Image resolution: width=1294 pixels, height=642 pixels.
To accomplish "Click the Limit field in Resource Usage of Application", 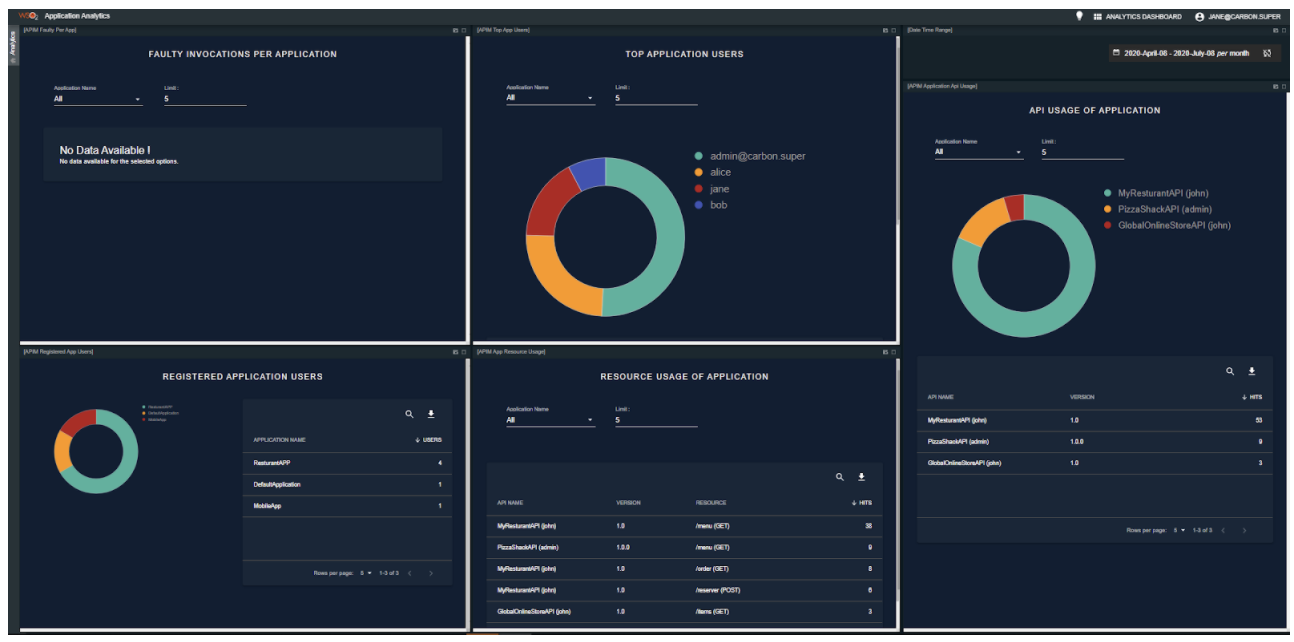I will point(656,420).
